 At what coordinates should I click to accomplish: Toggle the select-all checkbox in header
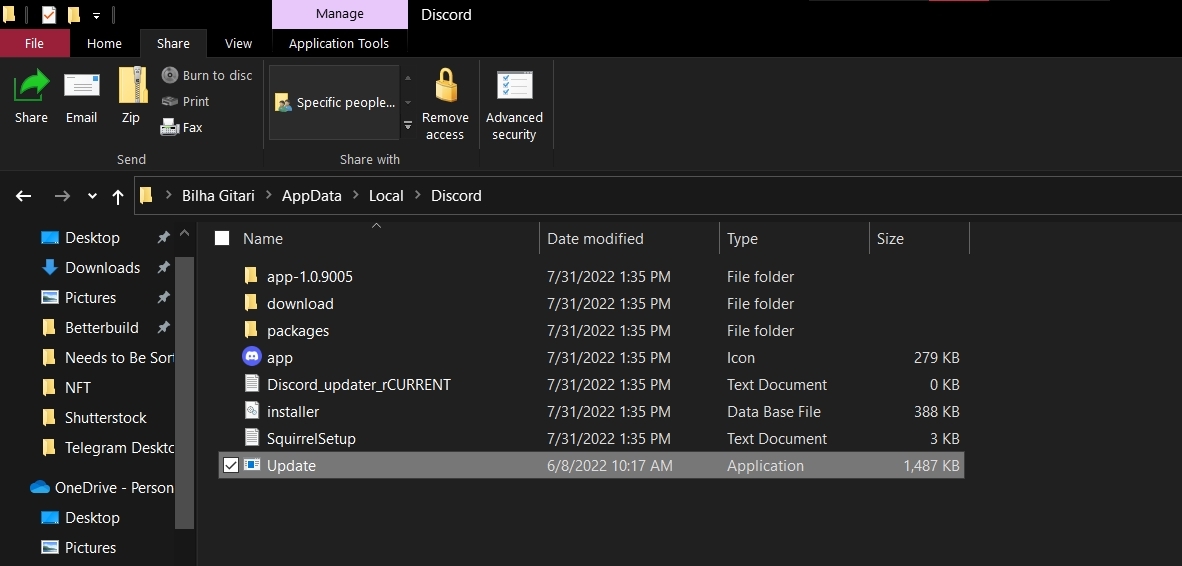(222, 238)
